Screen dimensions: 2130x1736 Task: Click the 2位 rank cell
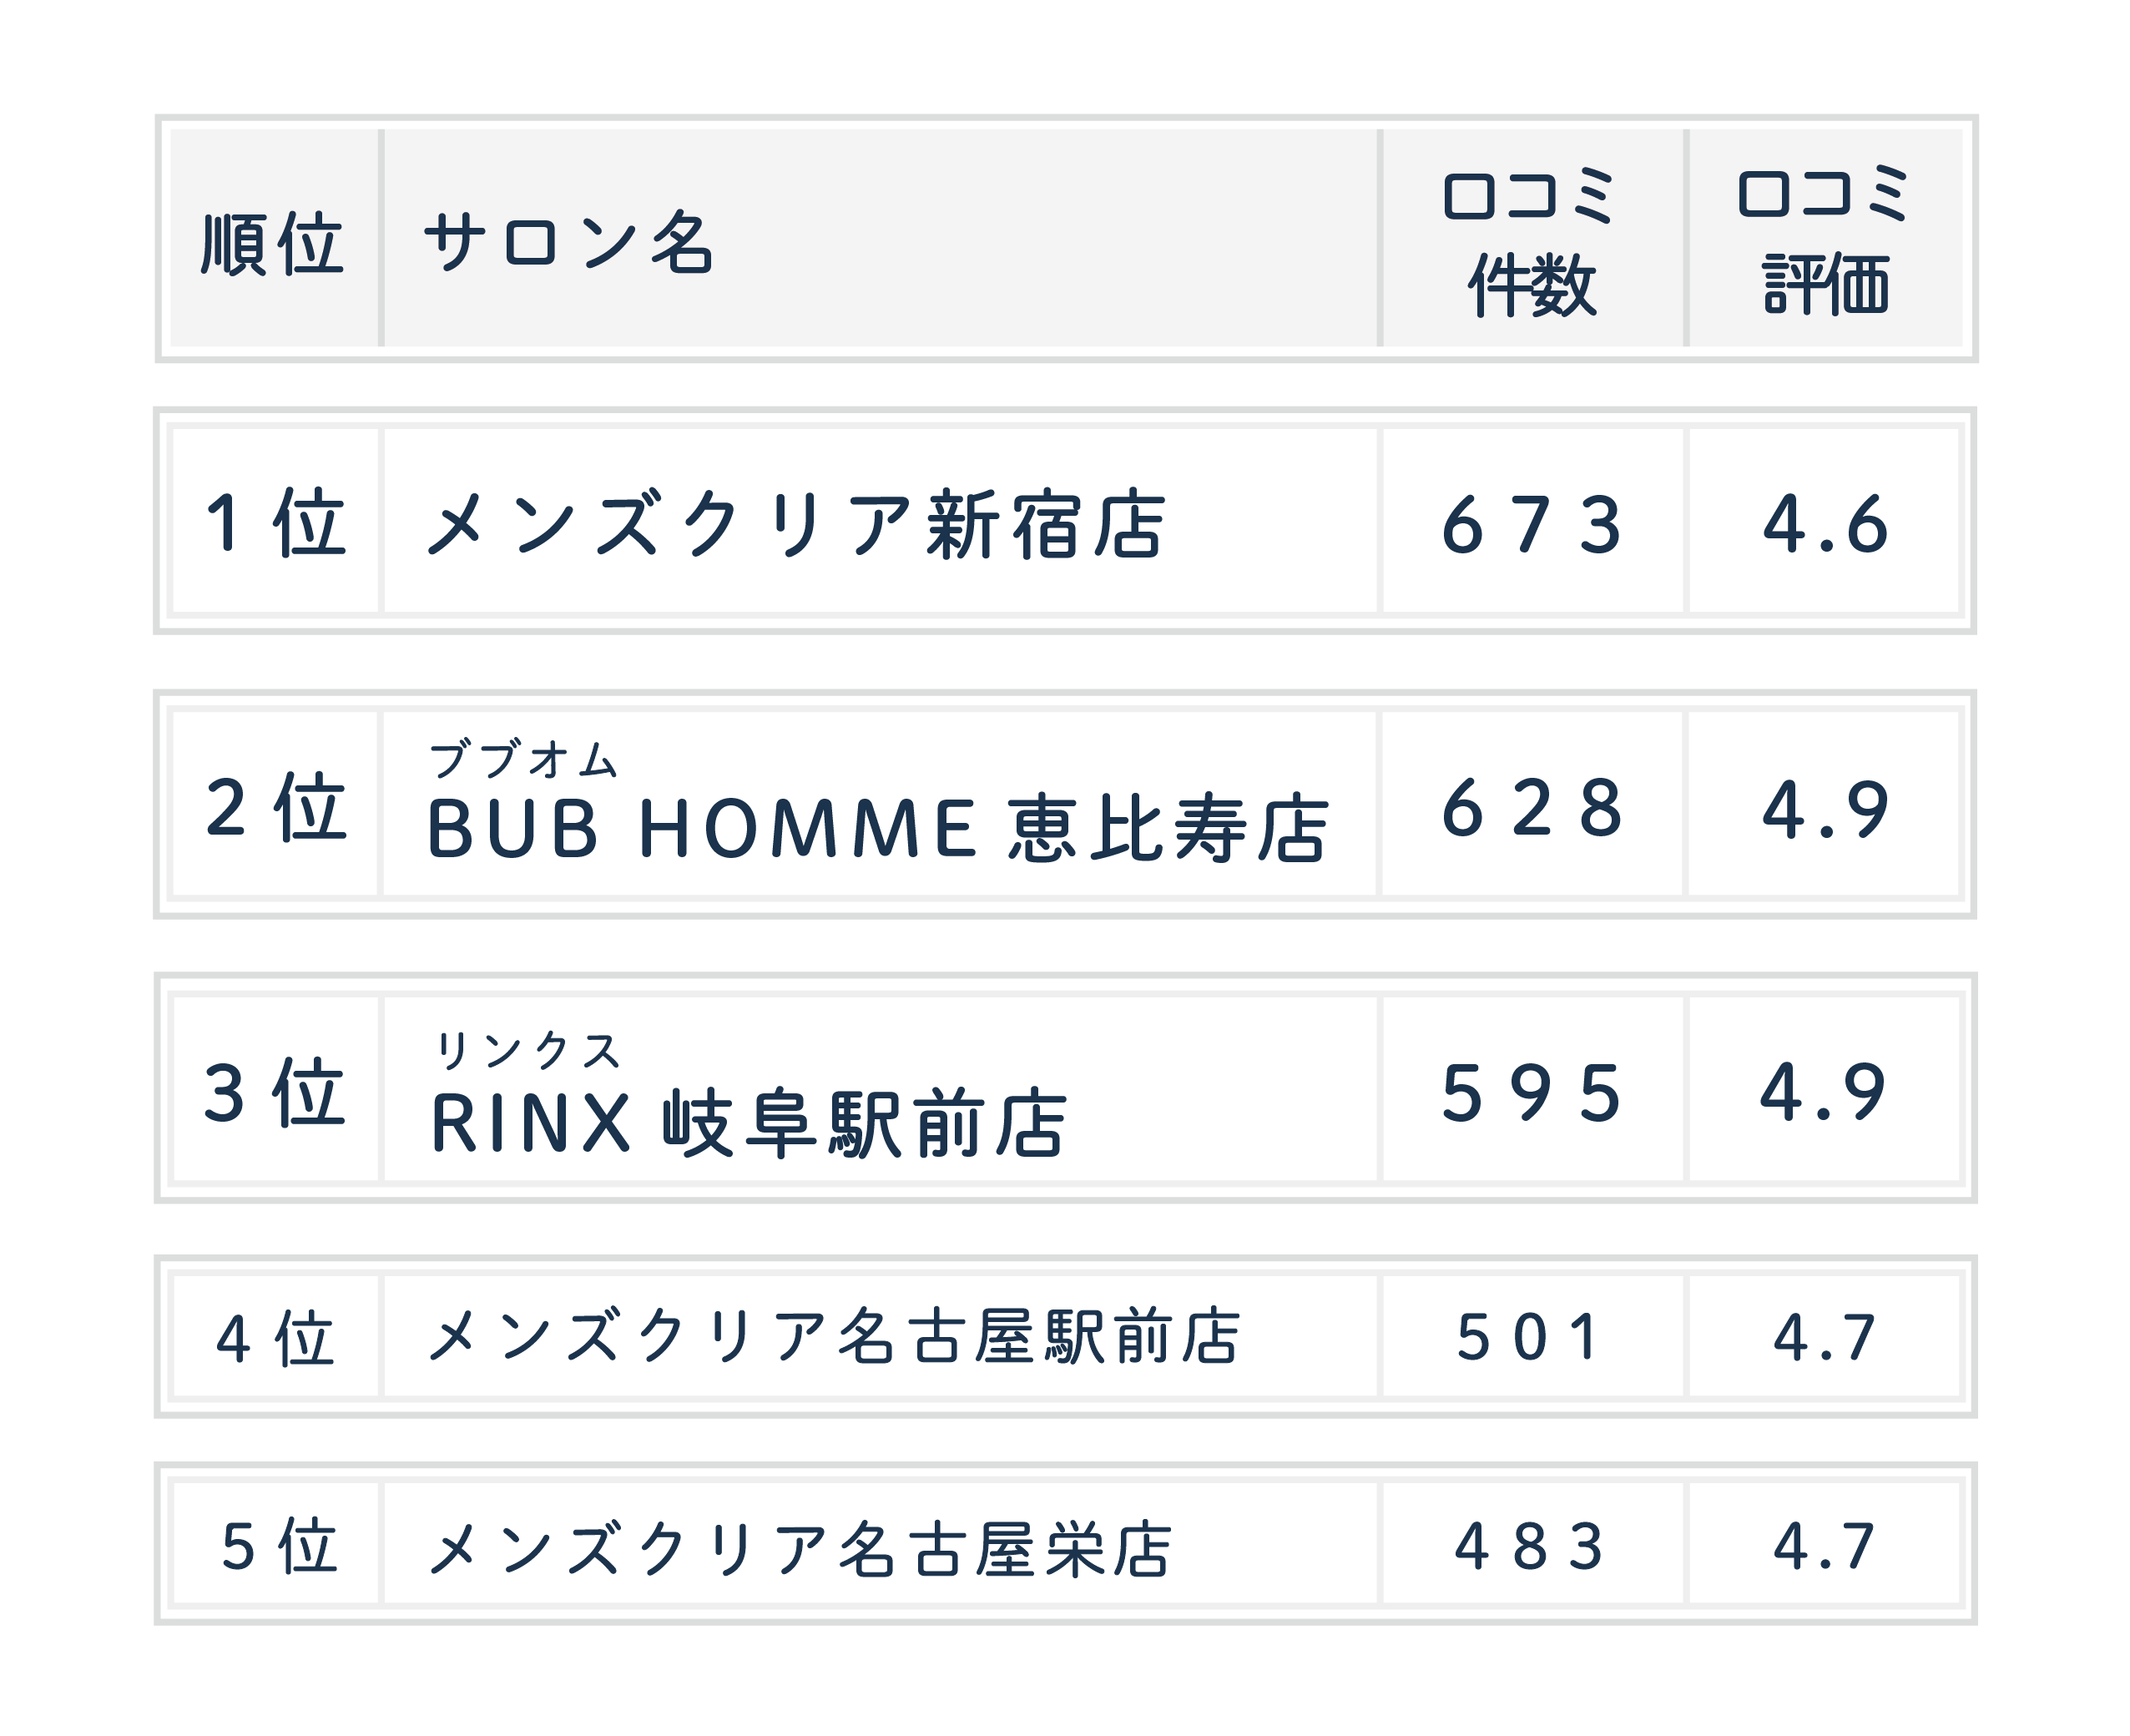(276, 807)
